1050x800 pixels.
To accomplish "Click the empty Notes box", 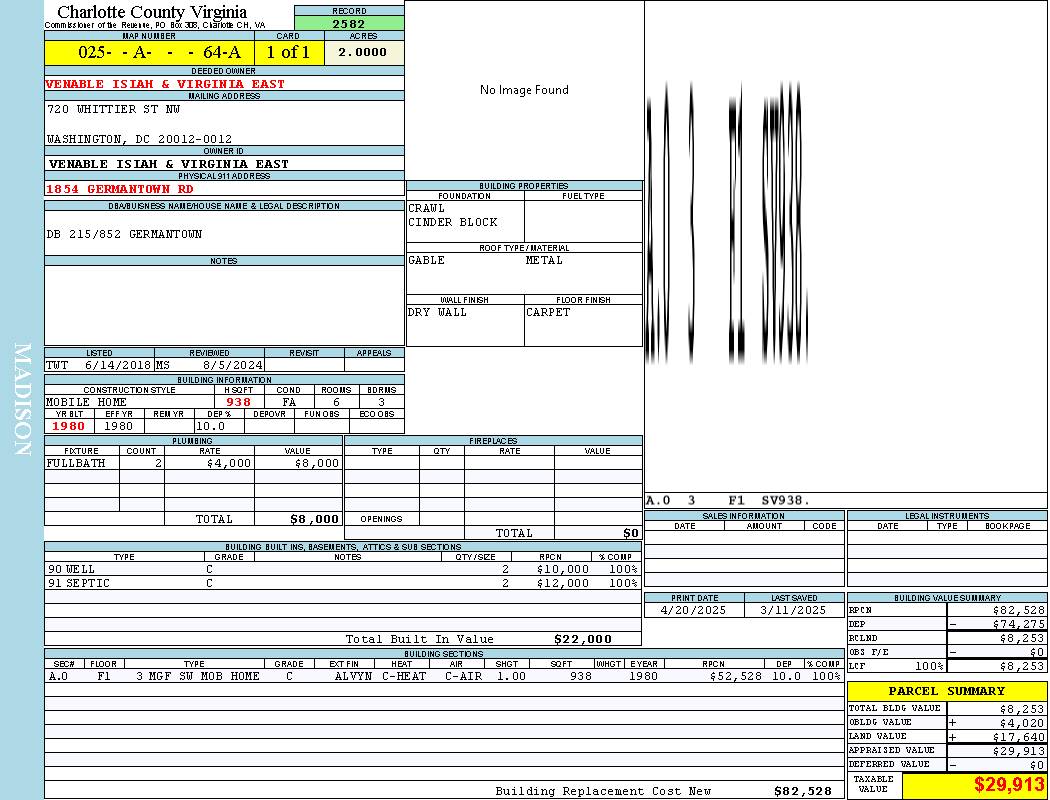I will pos(224,304).
